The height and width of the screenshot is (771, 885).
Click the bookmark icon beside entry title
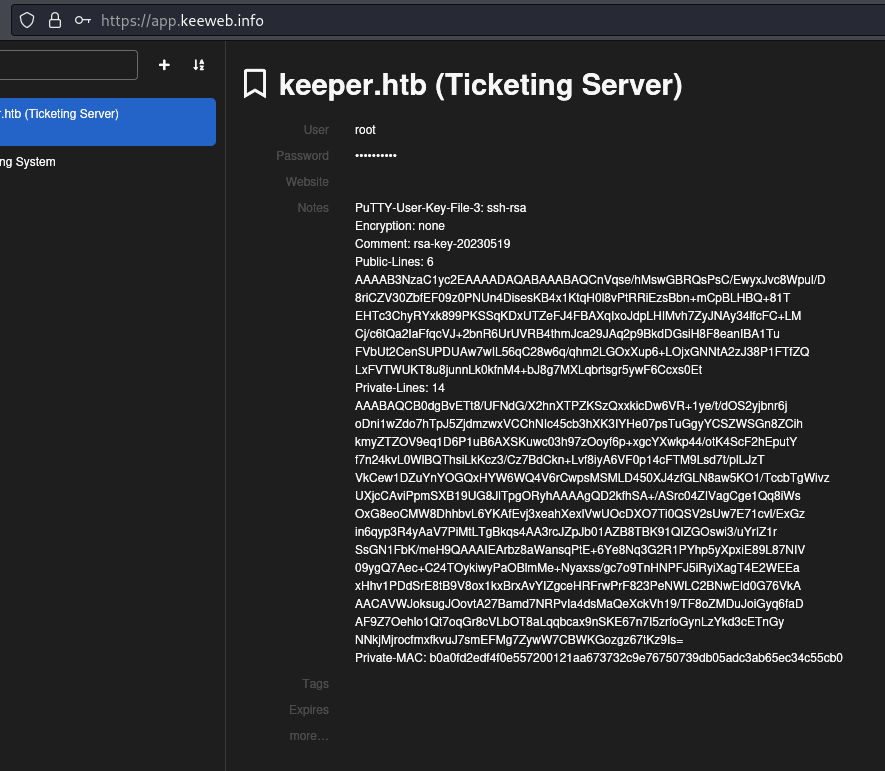(256, 85)
